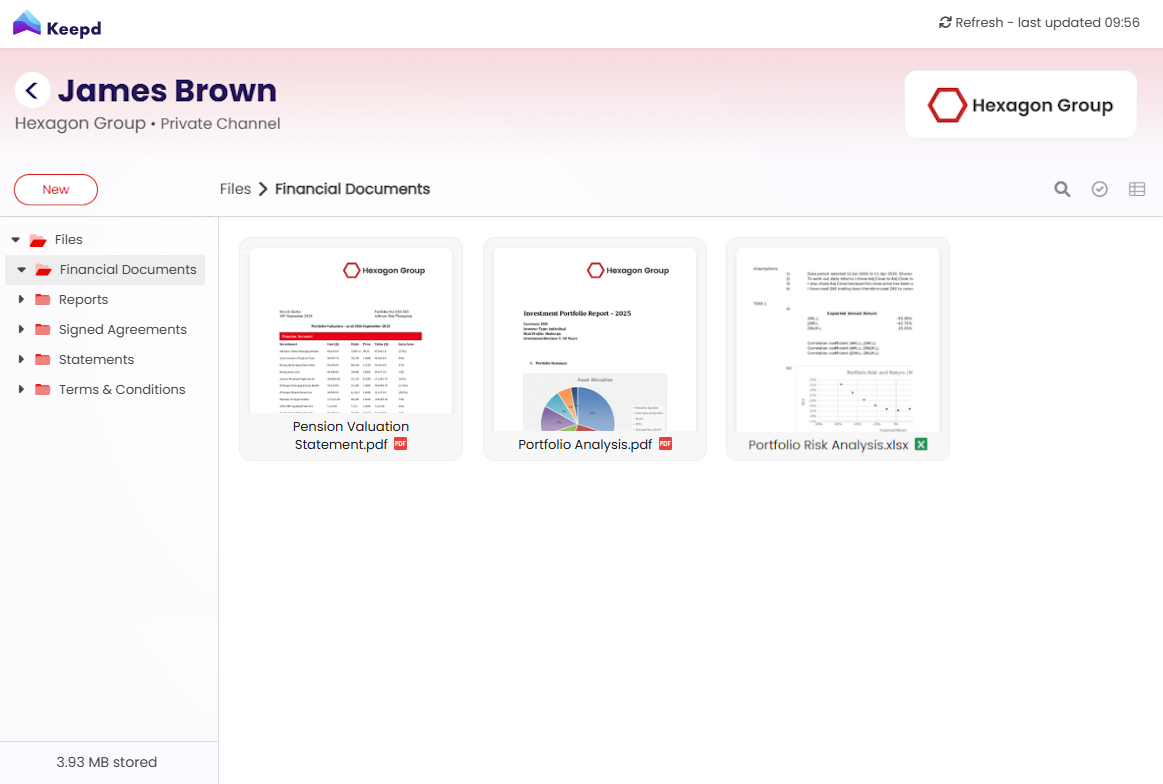The height and width of the screenshot is (784, 1163).
Task: Collapse the Financial Documents tree node
Action: tap(22, 270)
